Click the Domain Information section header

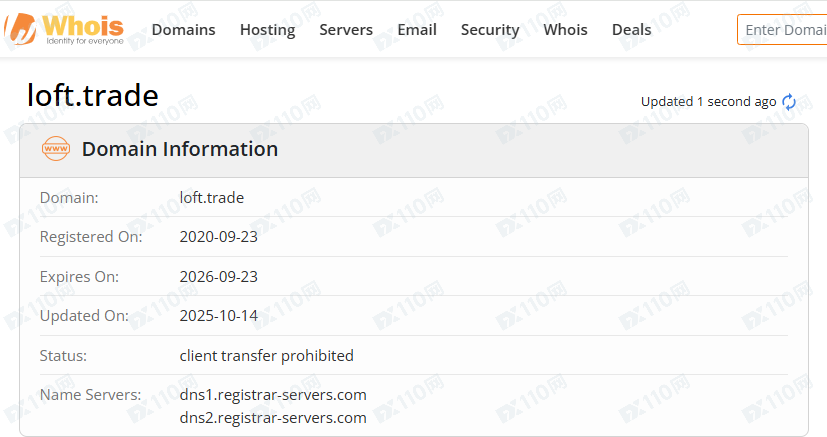[180, 150]
